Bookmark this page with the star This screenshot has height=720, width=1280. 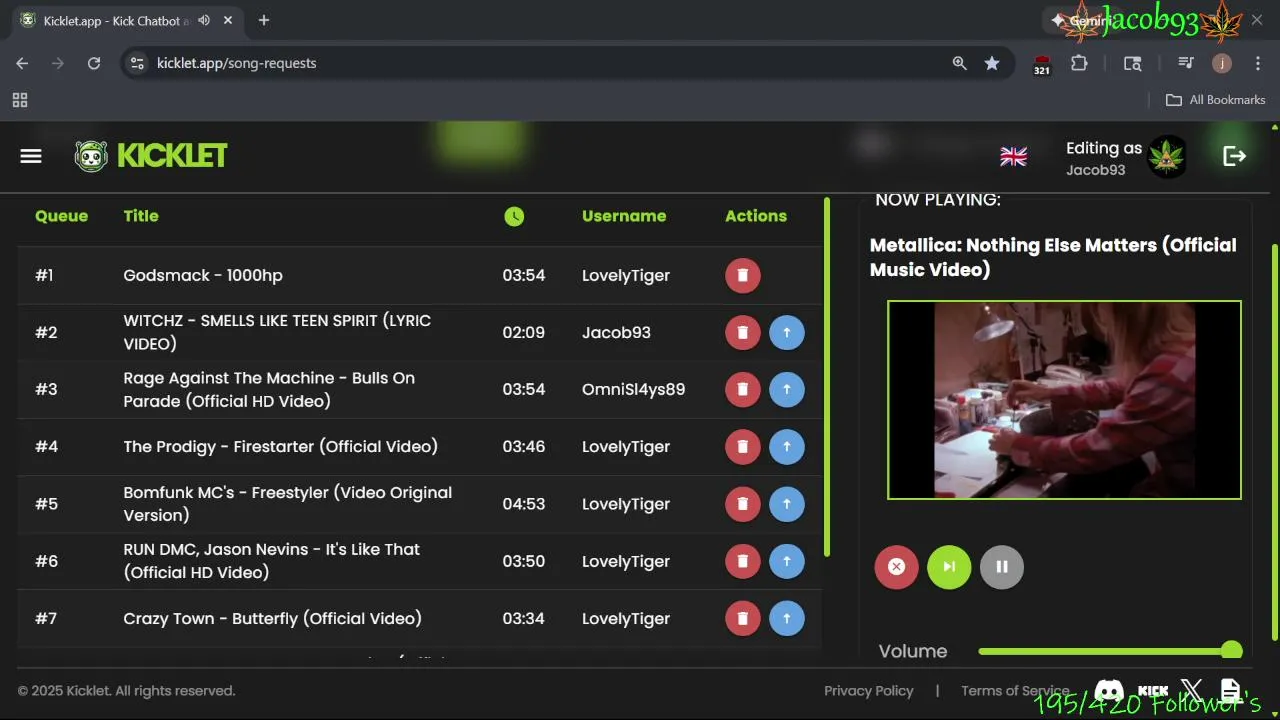point(992,63)
